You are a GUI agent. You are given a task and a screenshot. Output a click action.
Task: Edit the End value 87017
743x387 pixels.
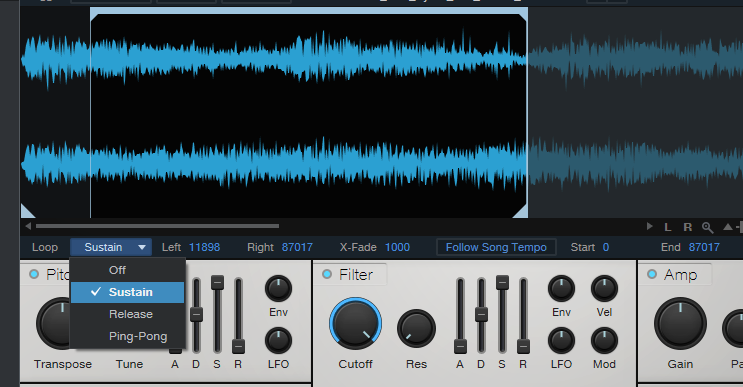tap(704, 247)
